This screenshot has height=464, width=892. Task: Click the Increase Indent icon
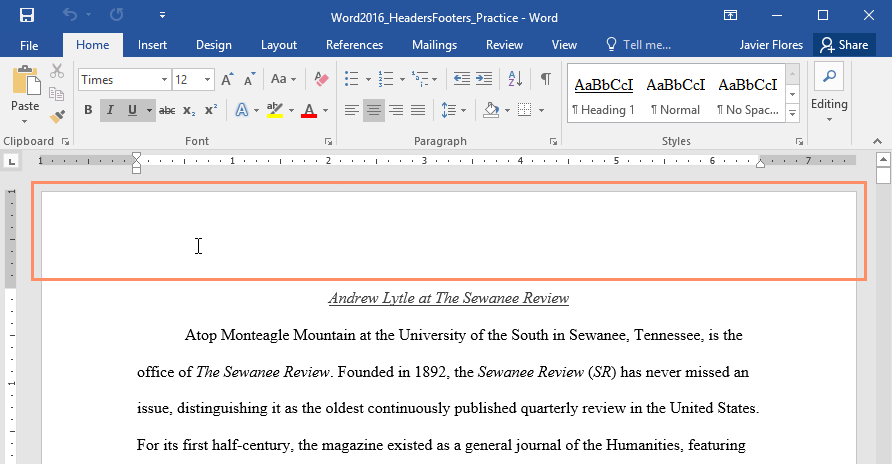click(x=484, y=79)
